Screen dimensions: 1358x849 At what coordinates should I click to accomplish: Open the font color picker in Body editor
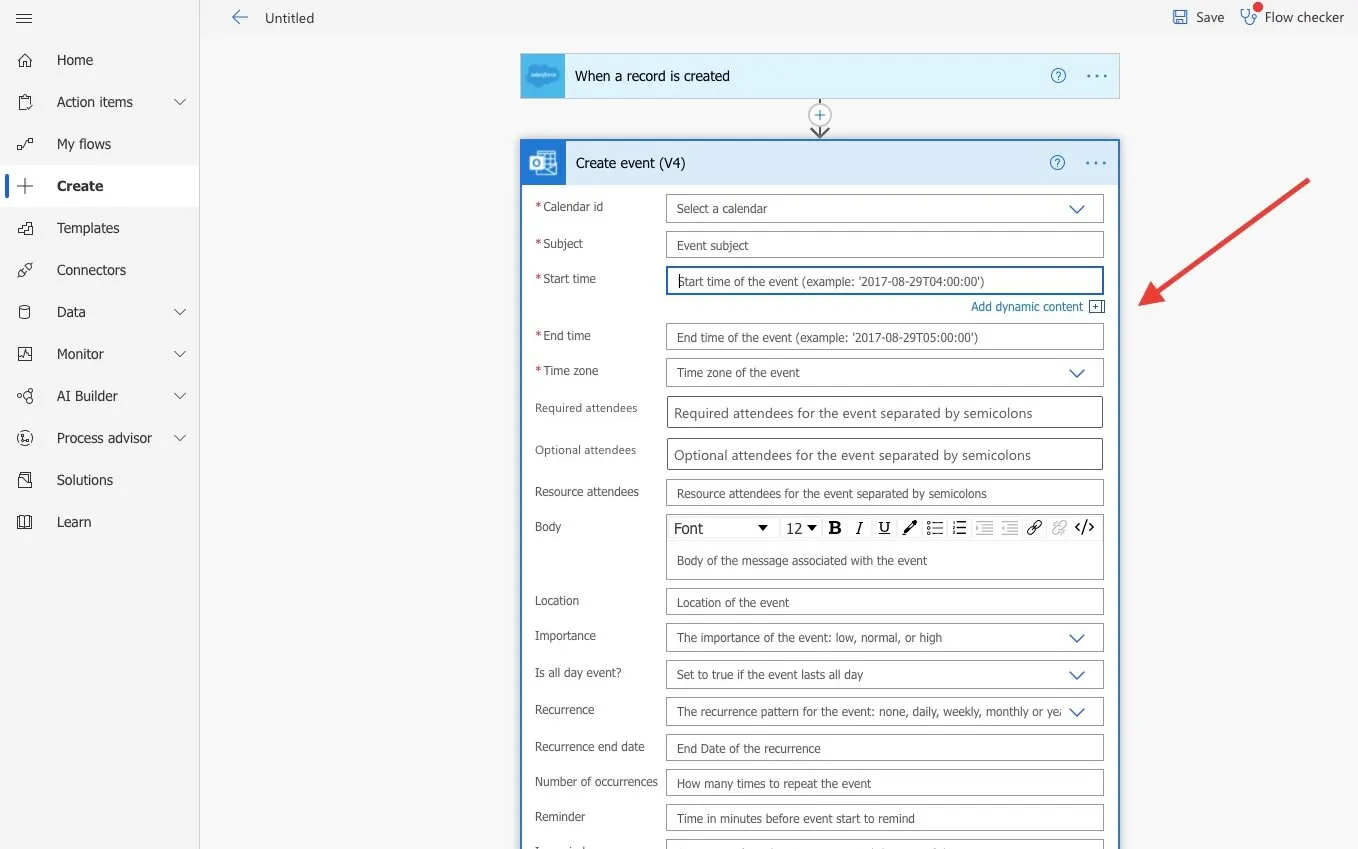coord(909,528)
